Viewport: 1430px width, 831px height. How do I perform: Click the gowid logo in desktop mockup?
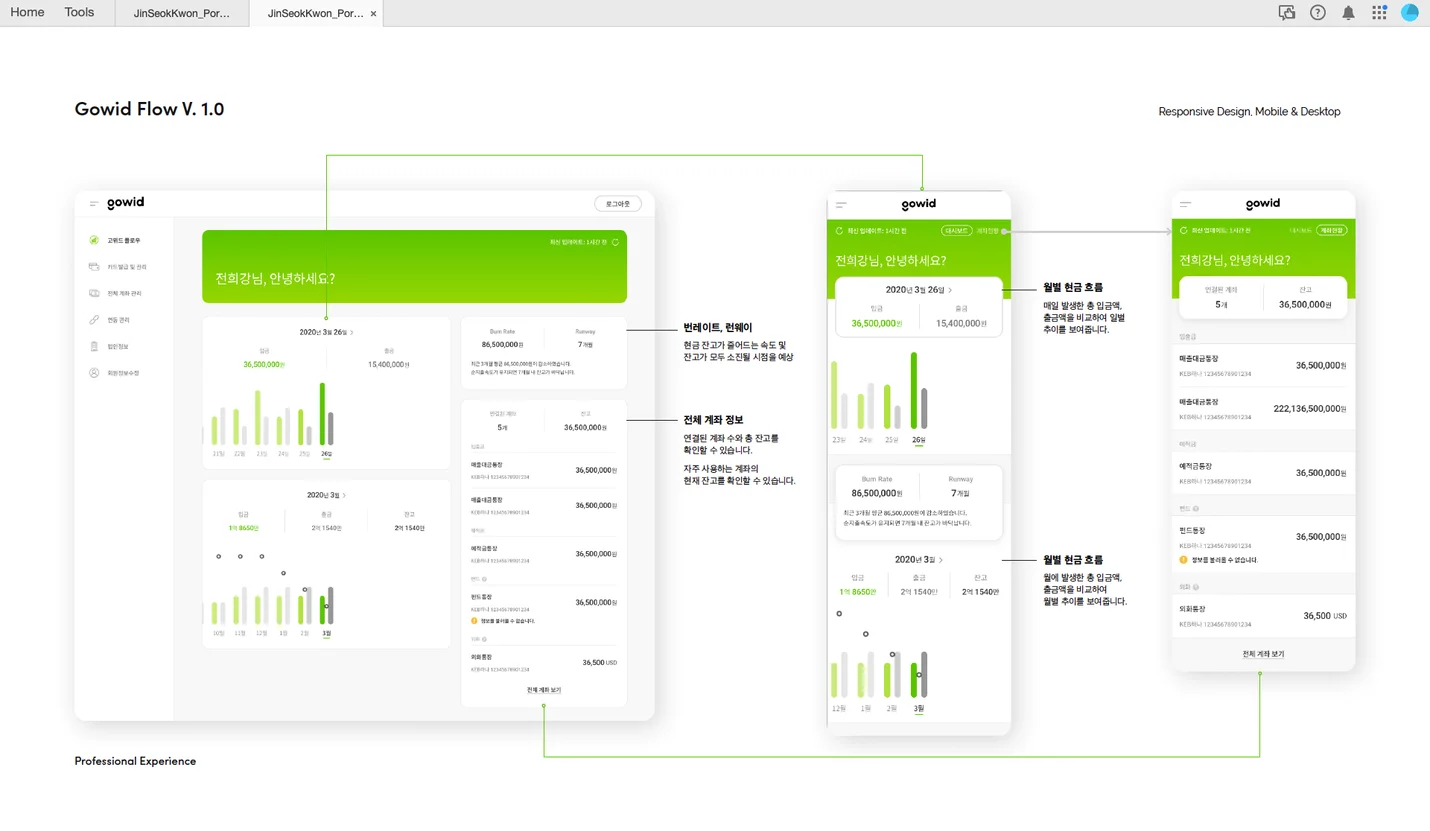coord(126,202)
